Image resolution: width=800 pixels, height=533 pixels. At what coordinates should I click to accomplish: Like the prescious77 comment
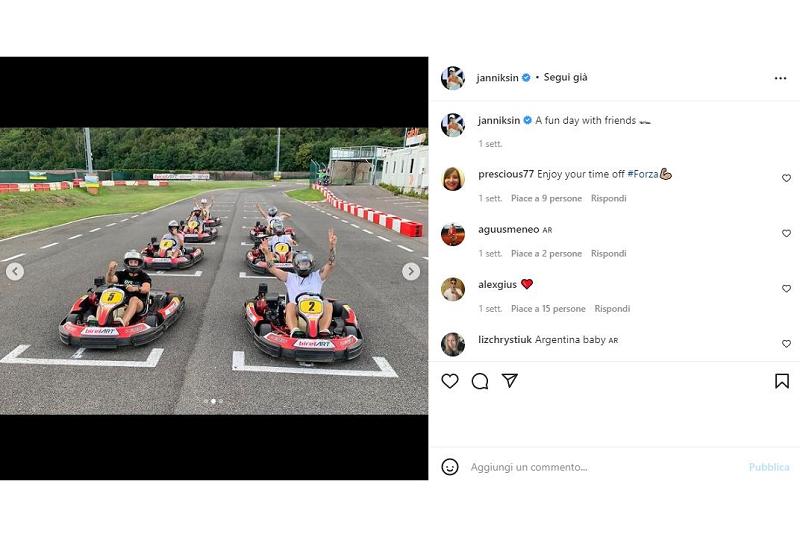pyautogui.click(x=786, y=178)
